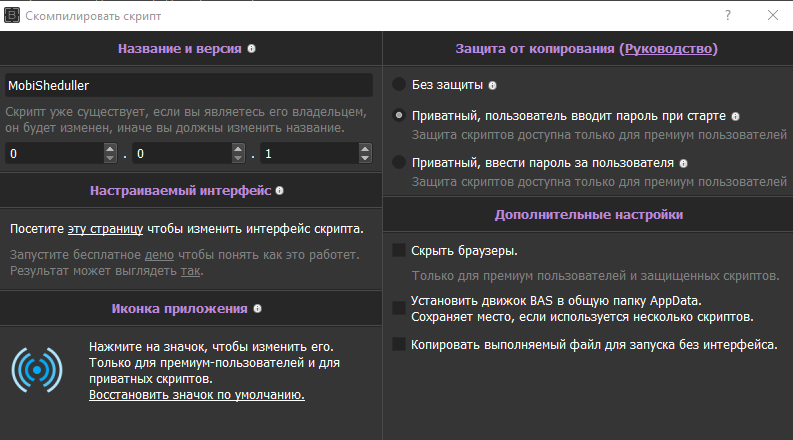This screenshot has width=793, height=440.
Task: Click the Скомпилировать скрипт window title
Action: tap(93, 16)
